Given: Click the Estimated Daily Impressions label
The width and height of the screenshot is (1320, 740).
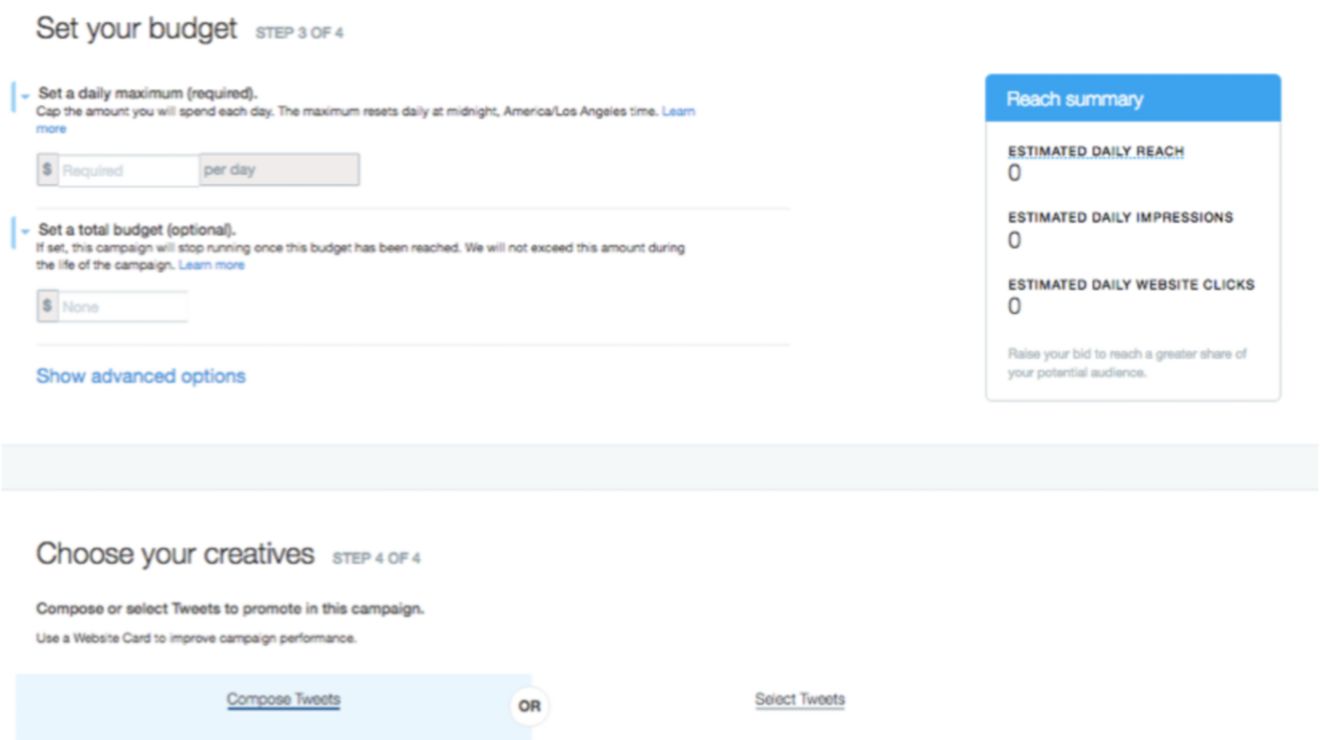Looking at the screenshot, I should (x=1120, y=217).
